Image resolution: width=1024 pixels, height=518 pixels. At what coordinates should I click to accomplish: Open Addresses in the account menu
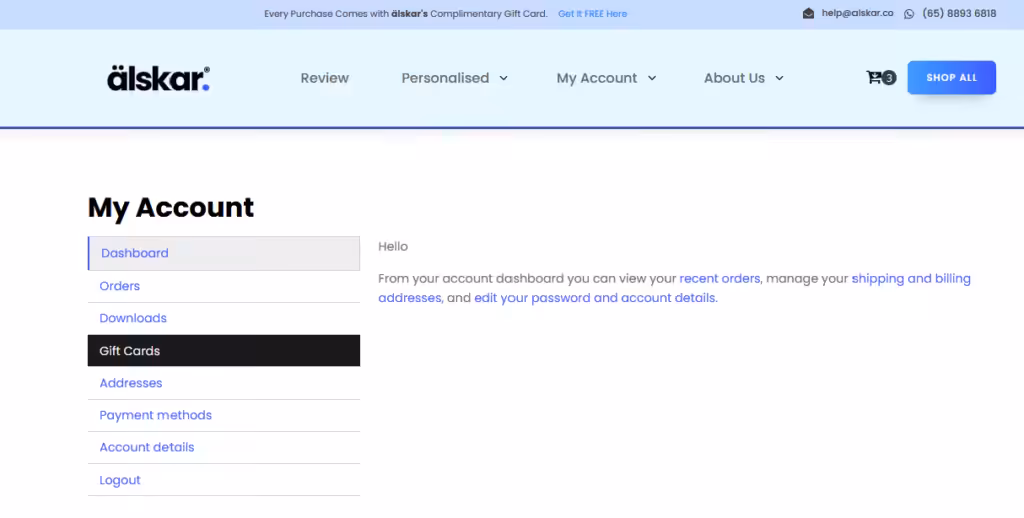(131, 383)
